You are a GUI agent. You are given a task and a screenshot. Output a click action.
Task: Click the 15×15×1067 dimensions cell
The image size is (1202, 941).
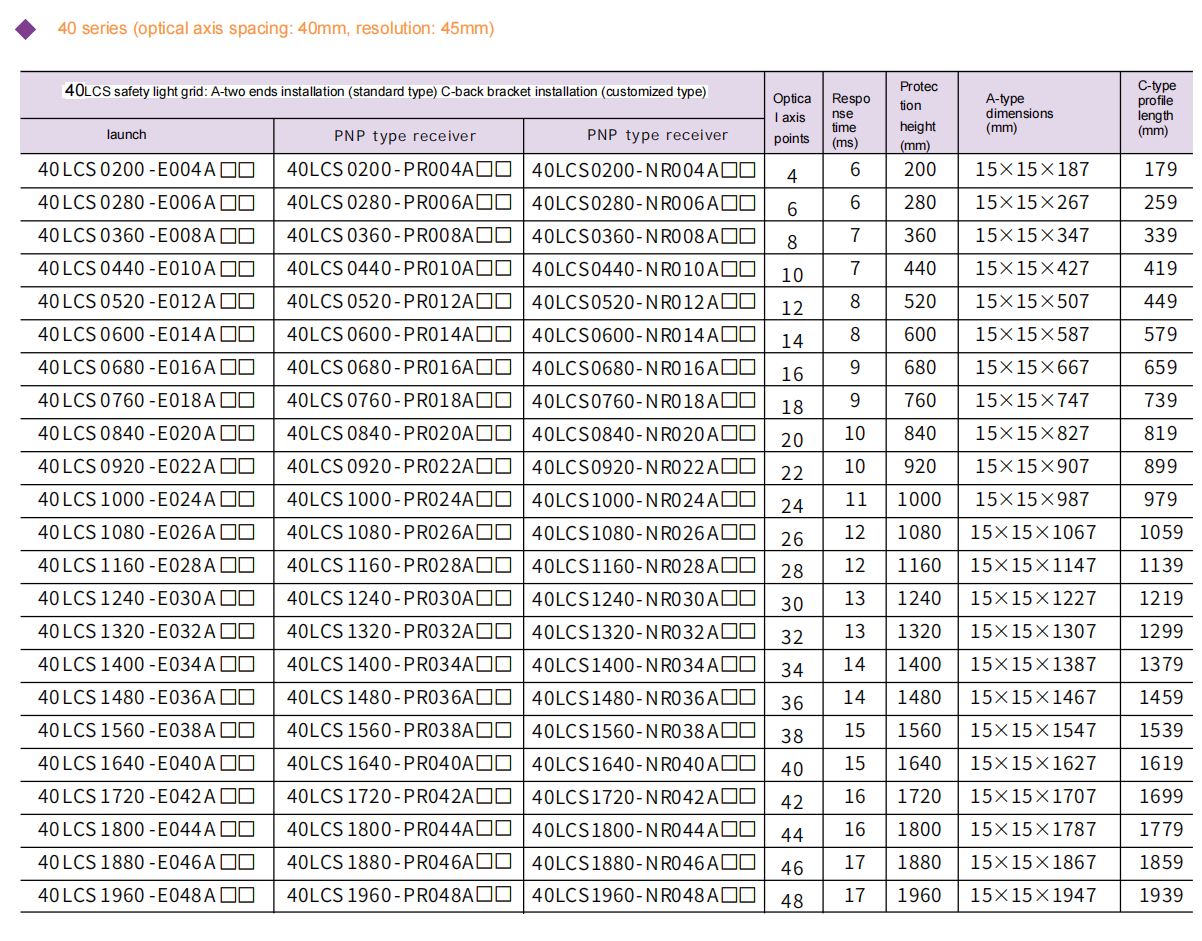coord(1032,533)
